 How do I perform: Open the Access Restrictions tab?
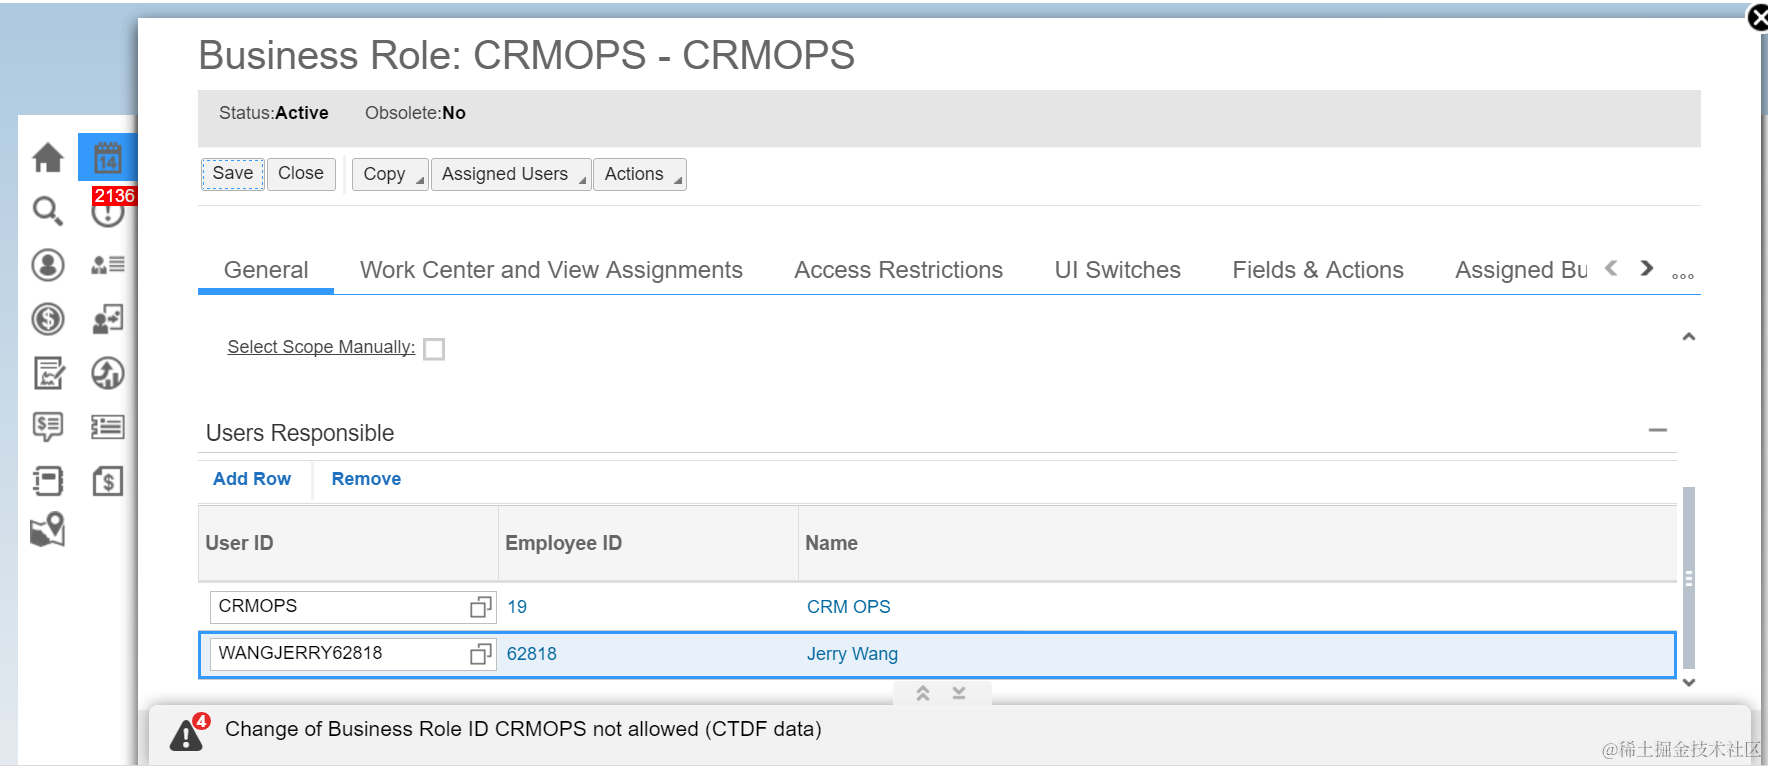[898, 270]
